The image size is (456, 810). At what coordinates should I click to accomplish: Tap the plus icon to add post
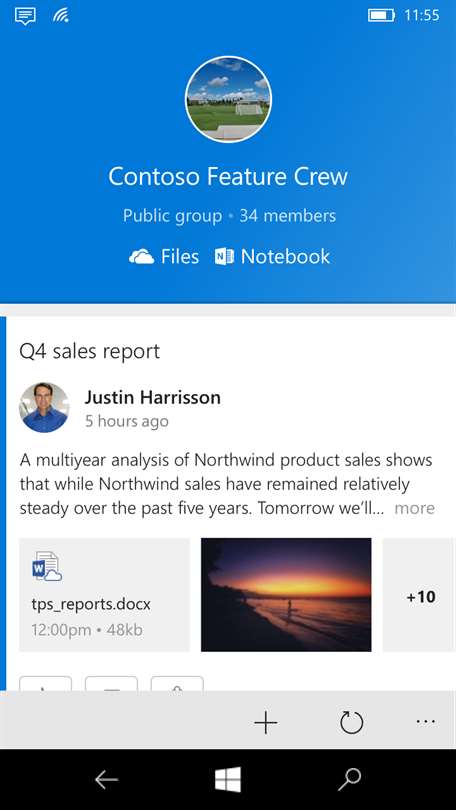[x=266, y=722]
